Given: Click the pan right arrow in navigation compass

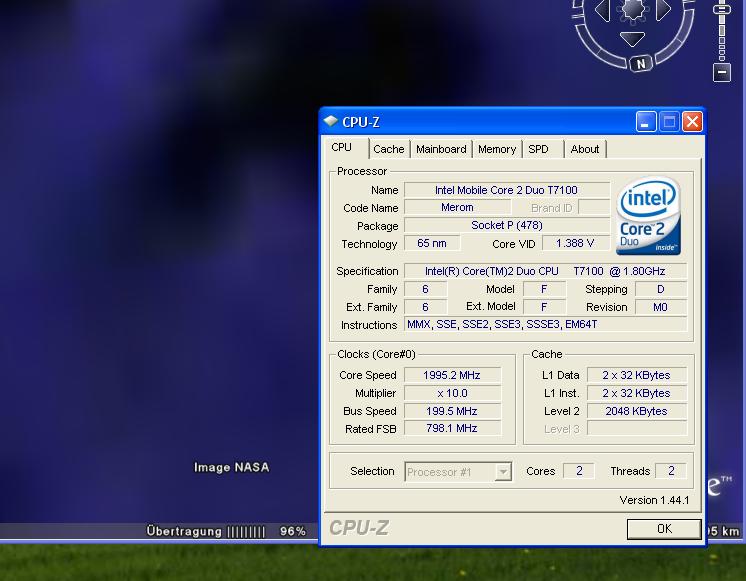Looking at the screenshot, I should tap(663, 11).
